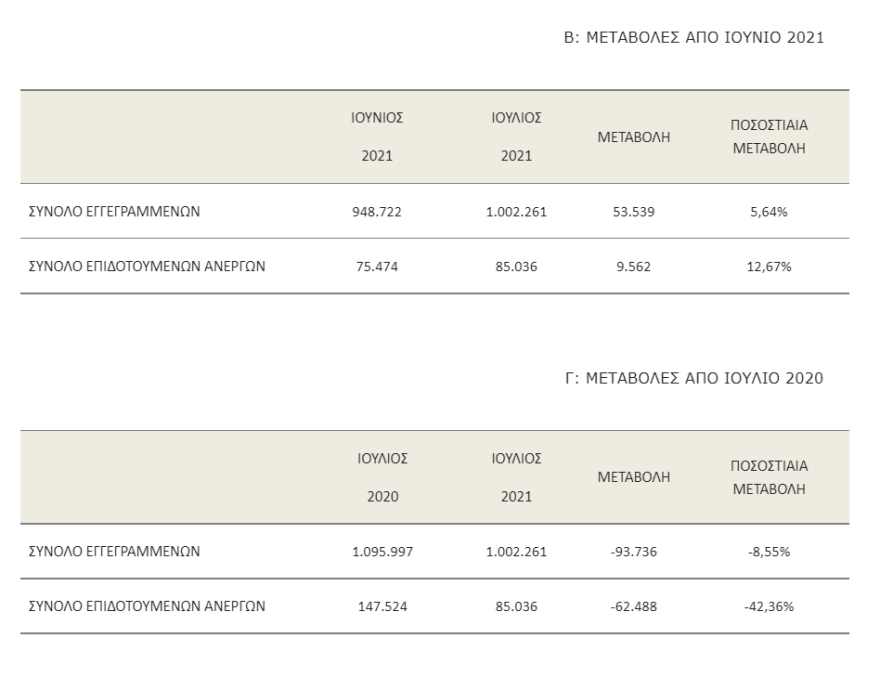Image resolution: width=880 pixels, height=677 pixels.
Task: Click the -8,55% percentage cell
Action: click(770, 552)
